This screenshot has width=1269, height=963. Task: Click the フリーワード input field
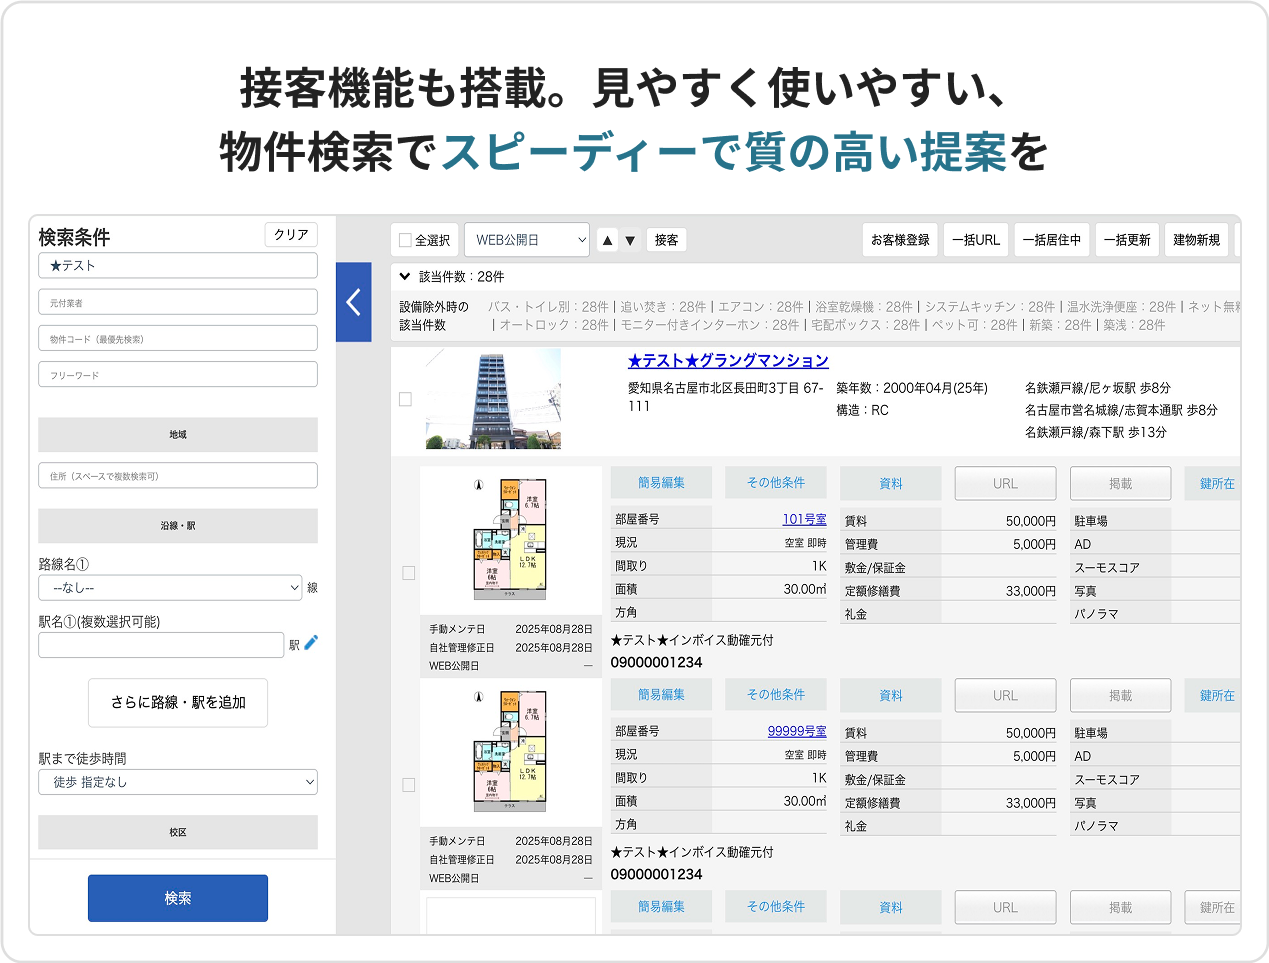[178, 375]
